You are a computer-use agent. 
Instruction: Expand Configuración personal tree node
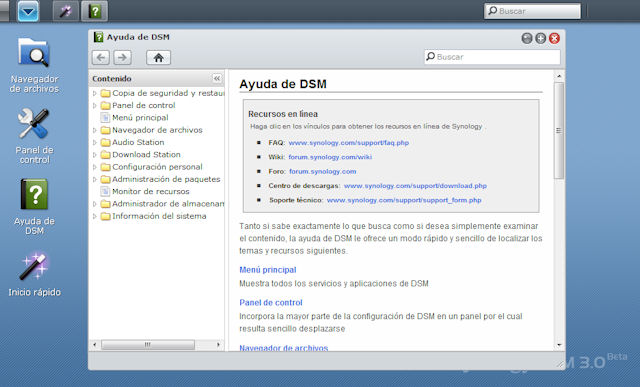pos(95,167)
